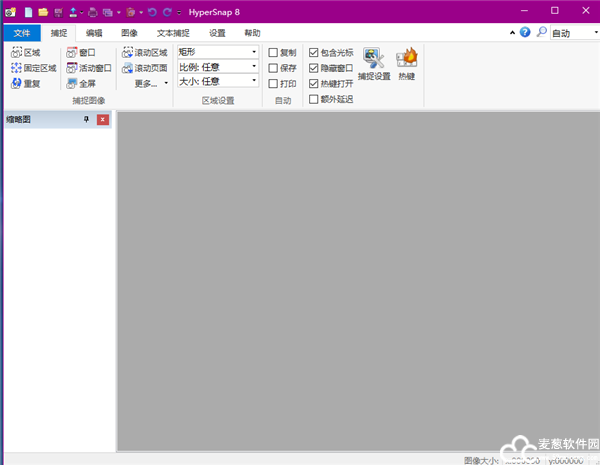
Task: Uncheck the 包含光标 include cursor option
Action: 314,52
